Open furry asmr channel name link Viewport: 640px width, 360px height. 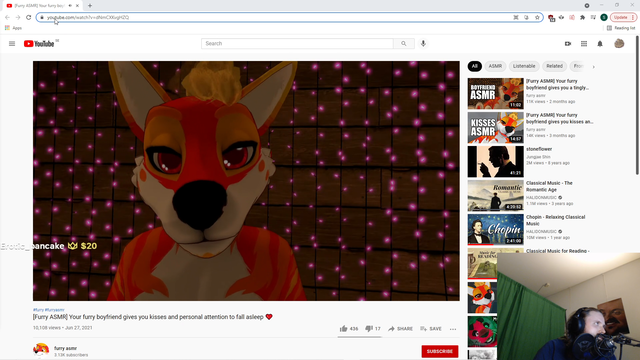[x=65, y=348]
